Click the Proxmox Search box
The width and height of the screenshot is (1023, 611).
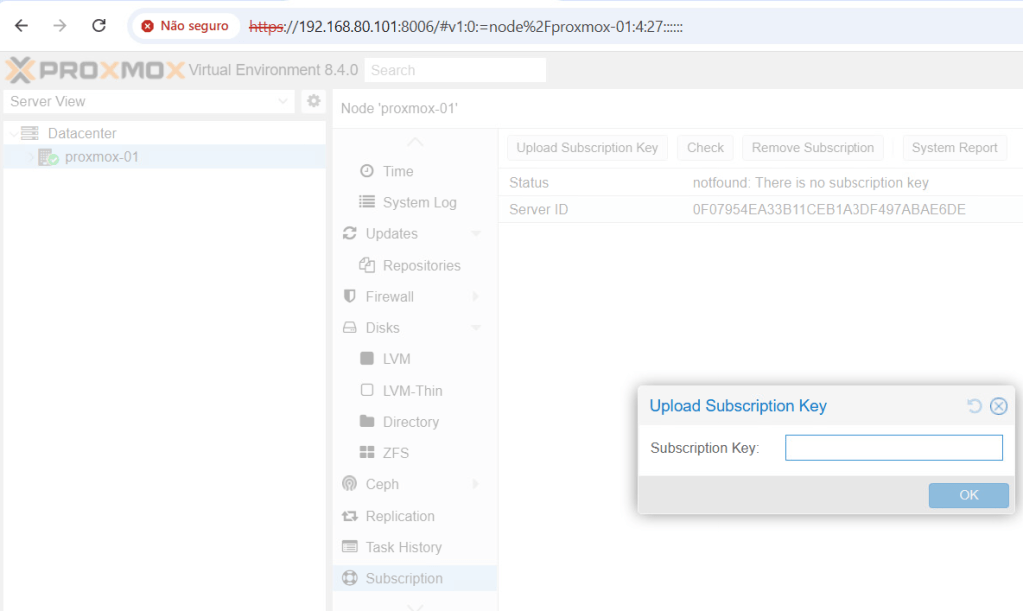pos(455,70)
